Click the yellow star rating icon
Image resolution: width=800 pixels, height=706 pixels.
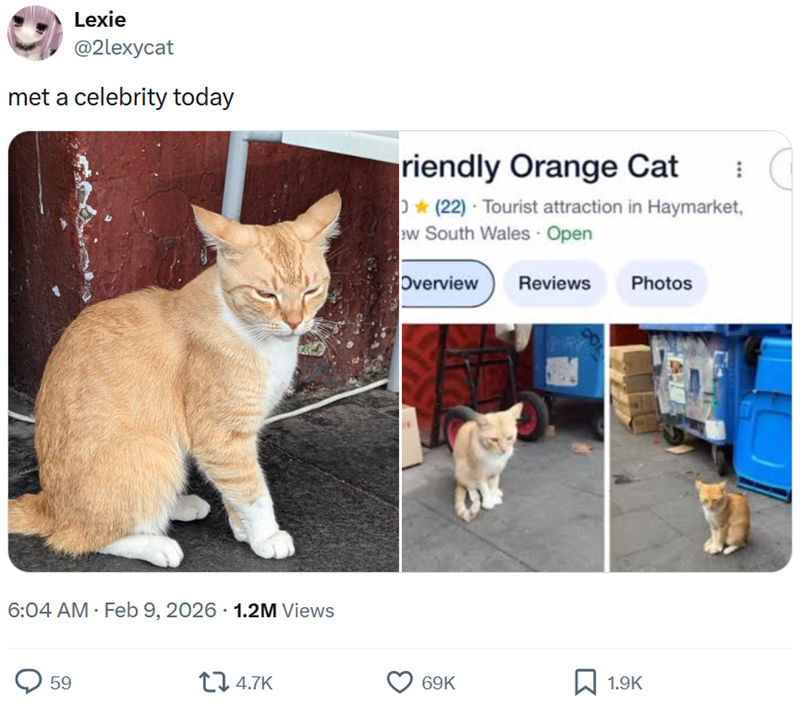click(x=422, y=207)
